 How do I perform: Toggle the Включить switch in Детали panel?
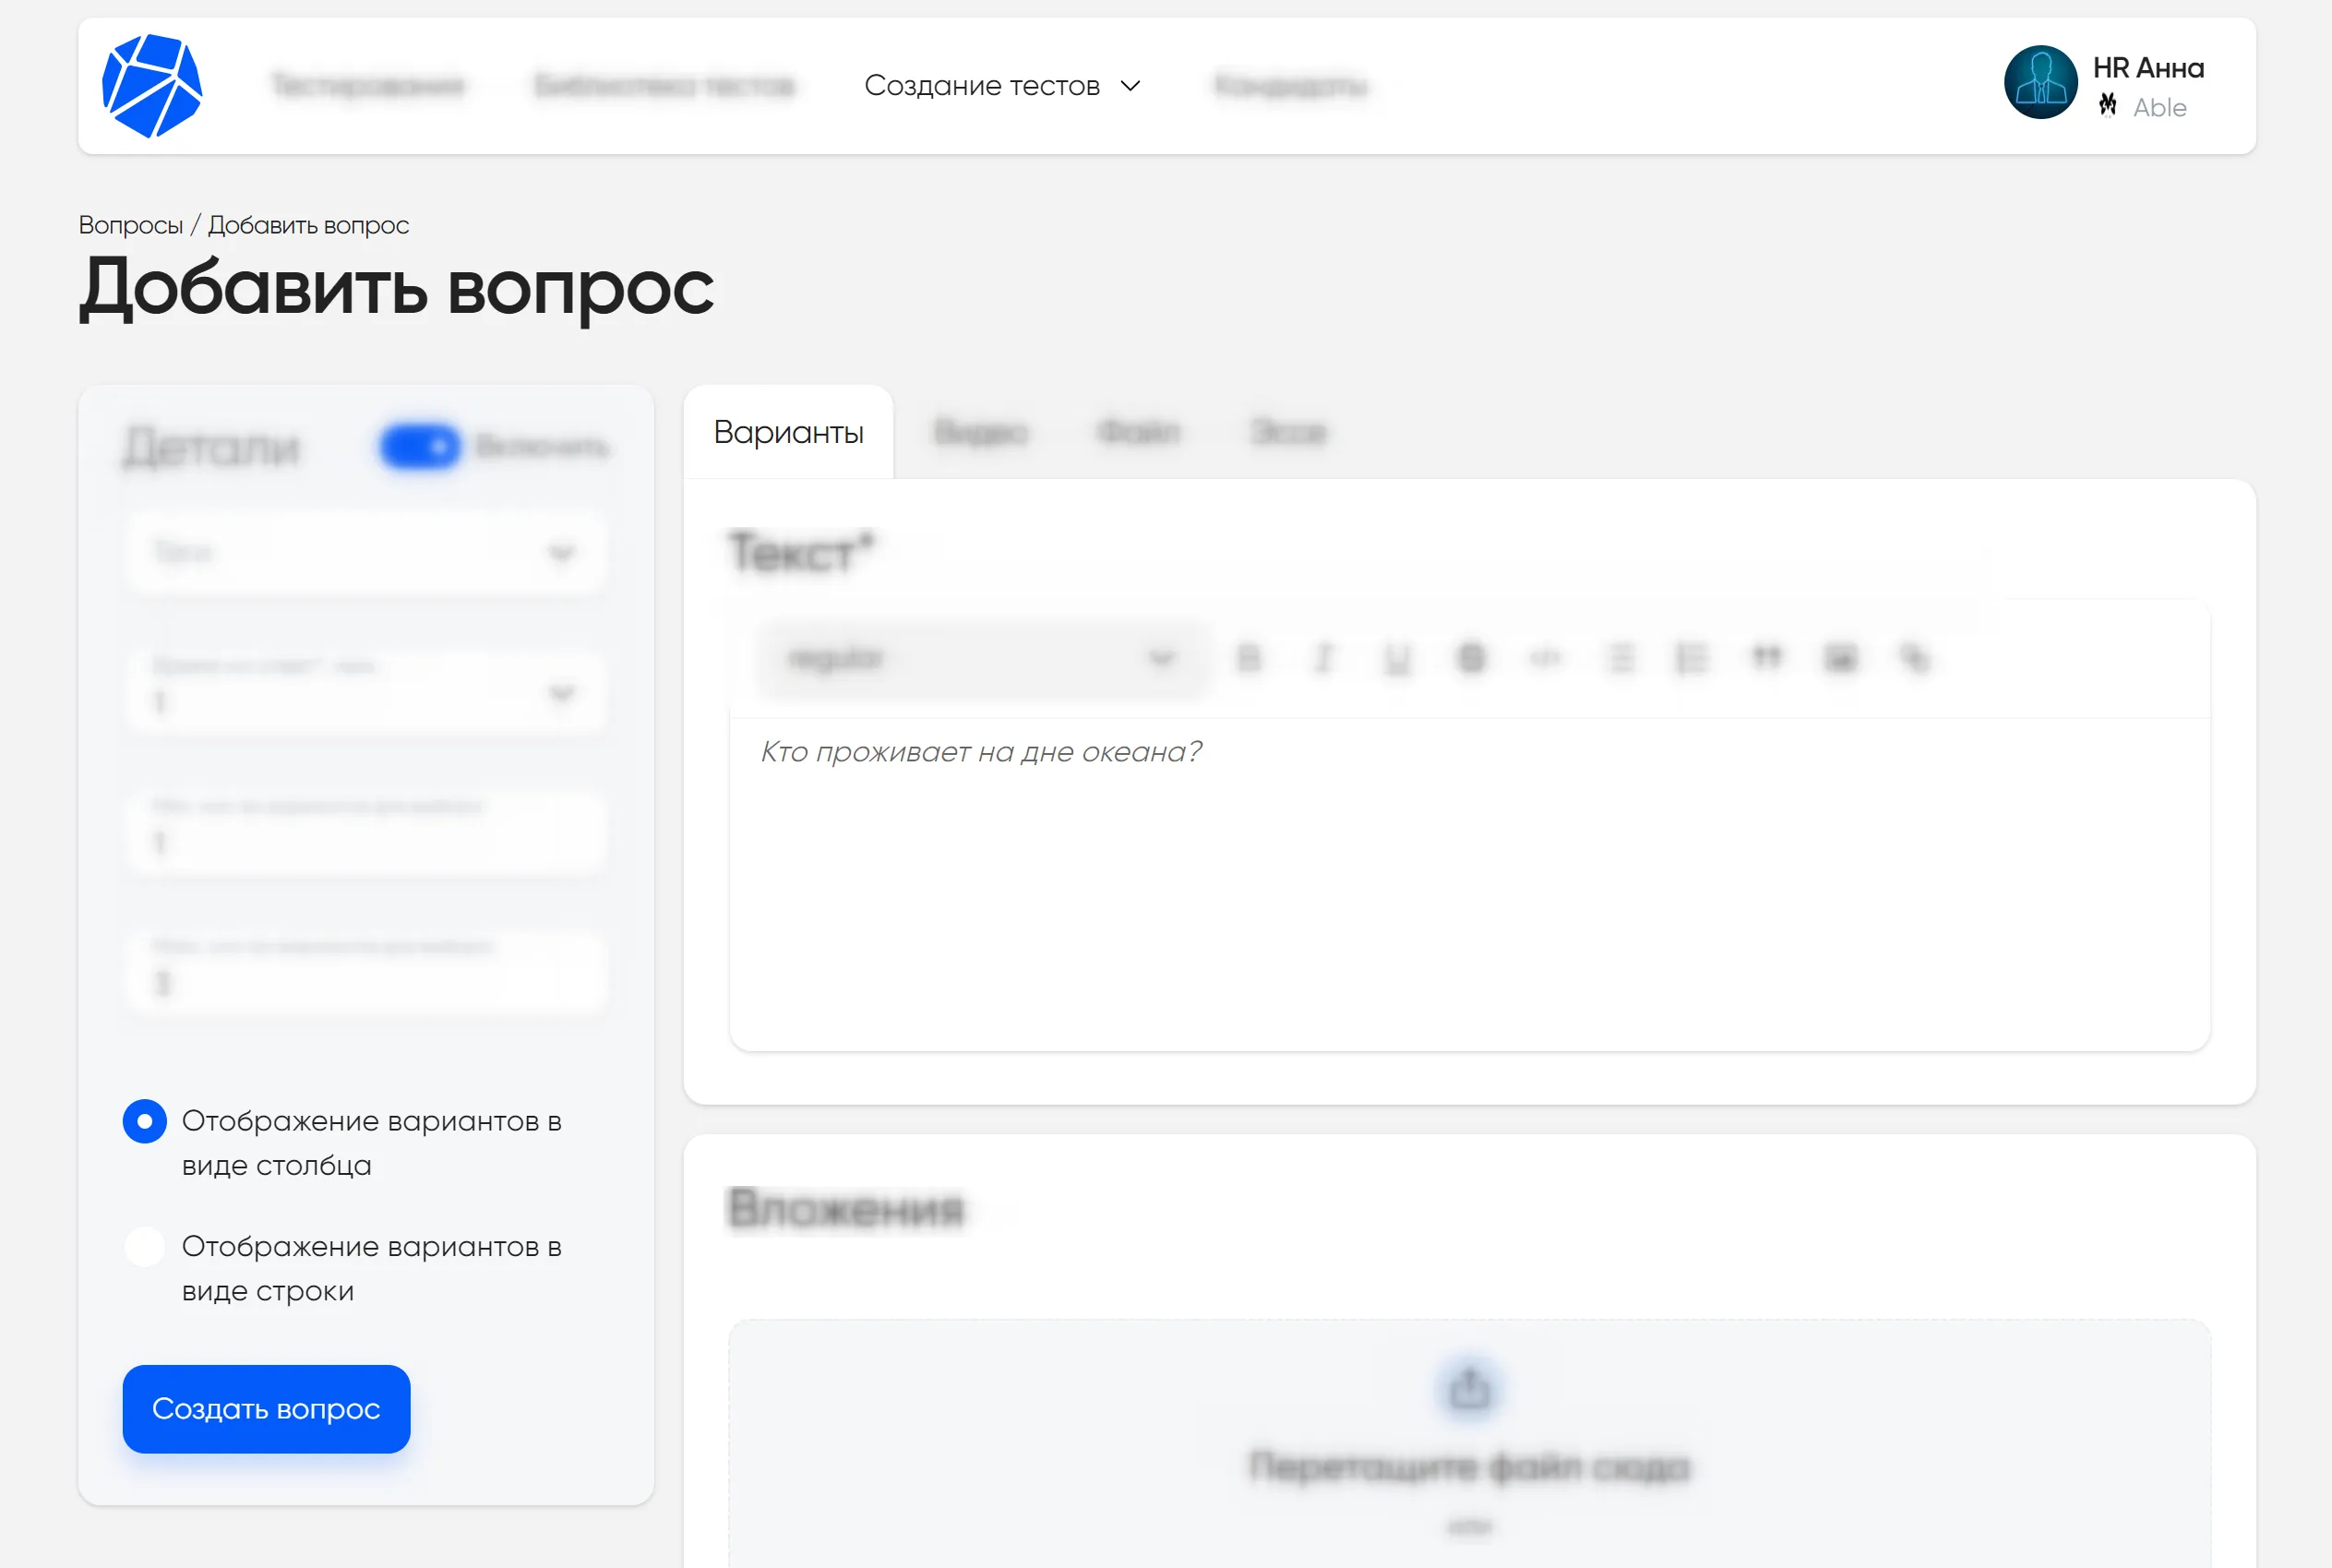click(420, 447)
